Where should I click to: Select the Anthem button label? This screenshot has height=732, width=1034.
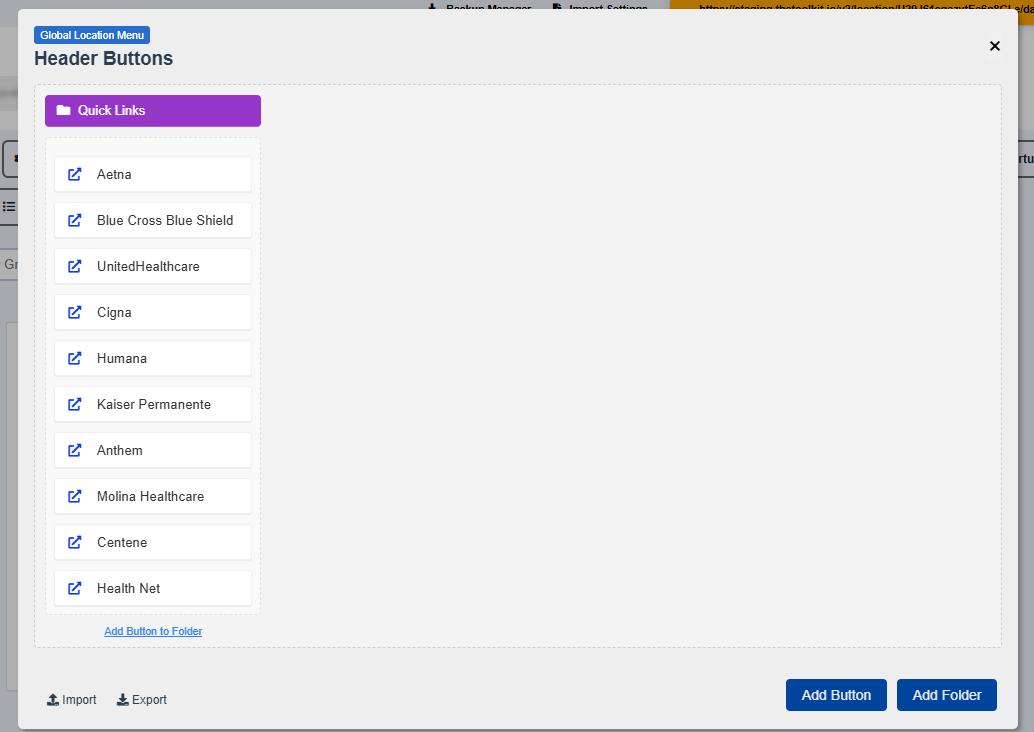click(119, 450)
